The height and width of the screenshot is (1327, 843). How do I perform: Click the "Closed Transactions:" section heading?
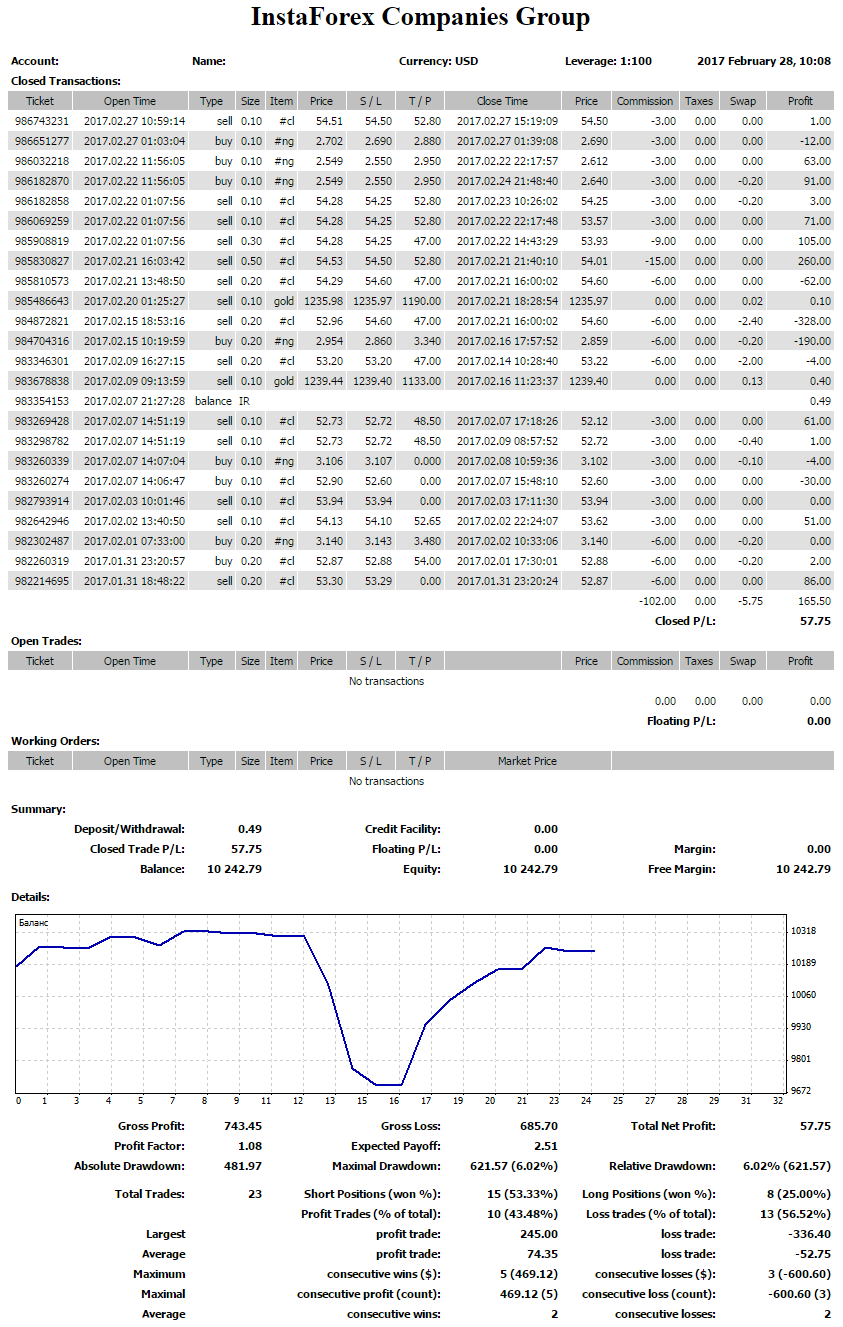66,81
